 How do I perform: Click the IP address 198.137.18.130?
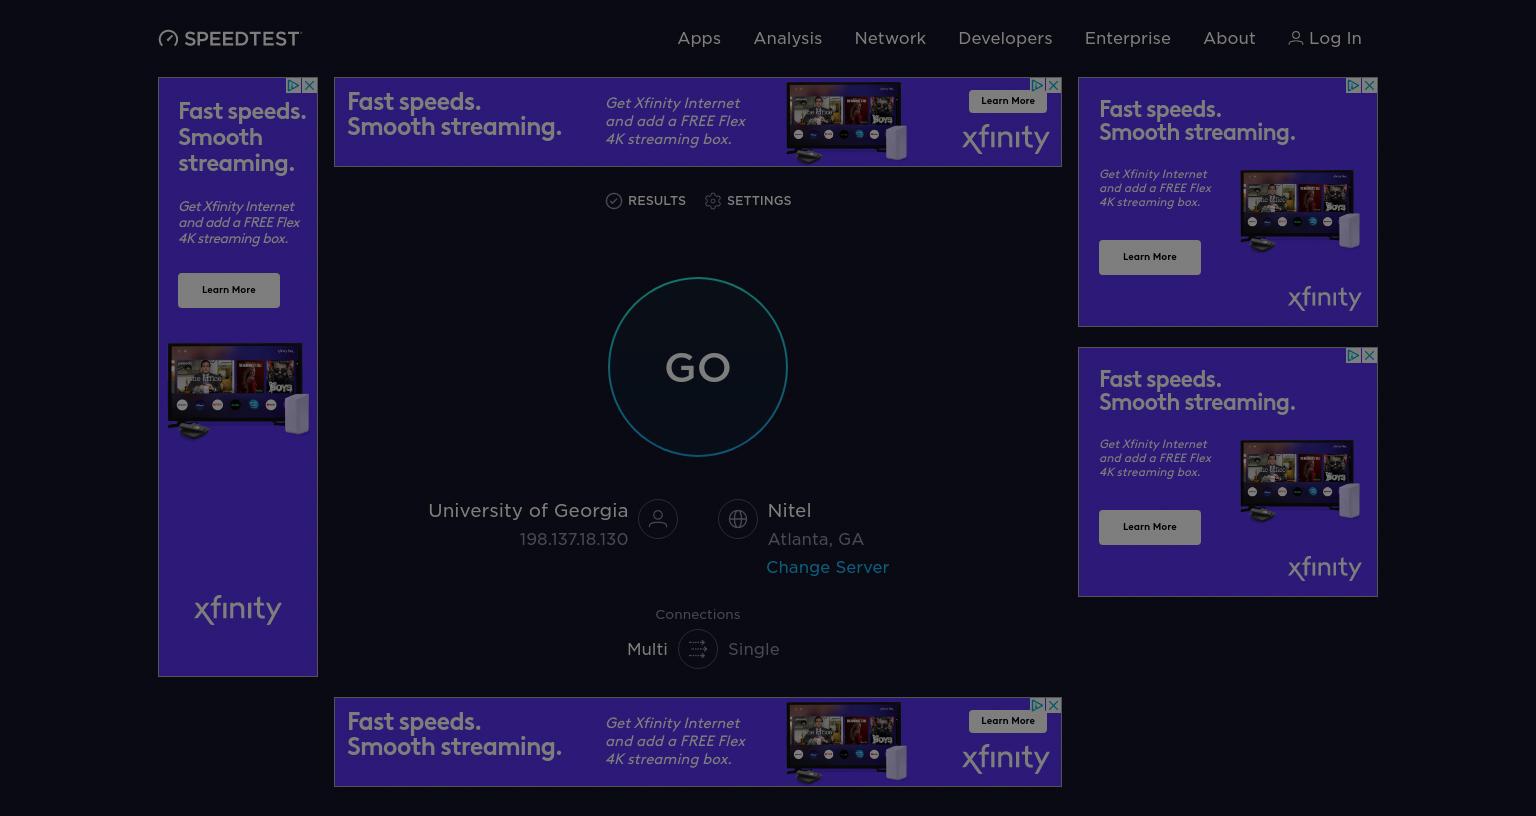[x=574, y=539]
